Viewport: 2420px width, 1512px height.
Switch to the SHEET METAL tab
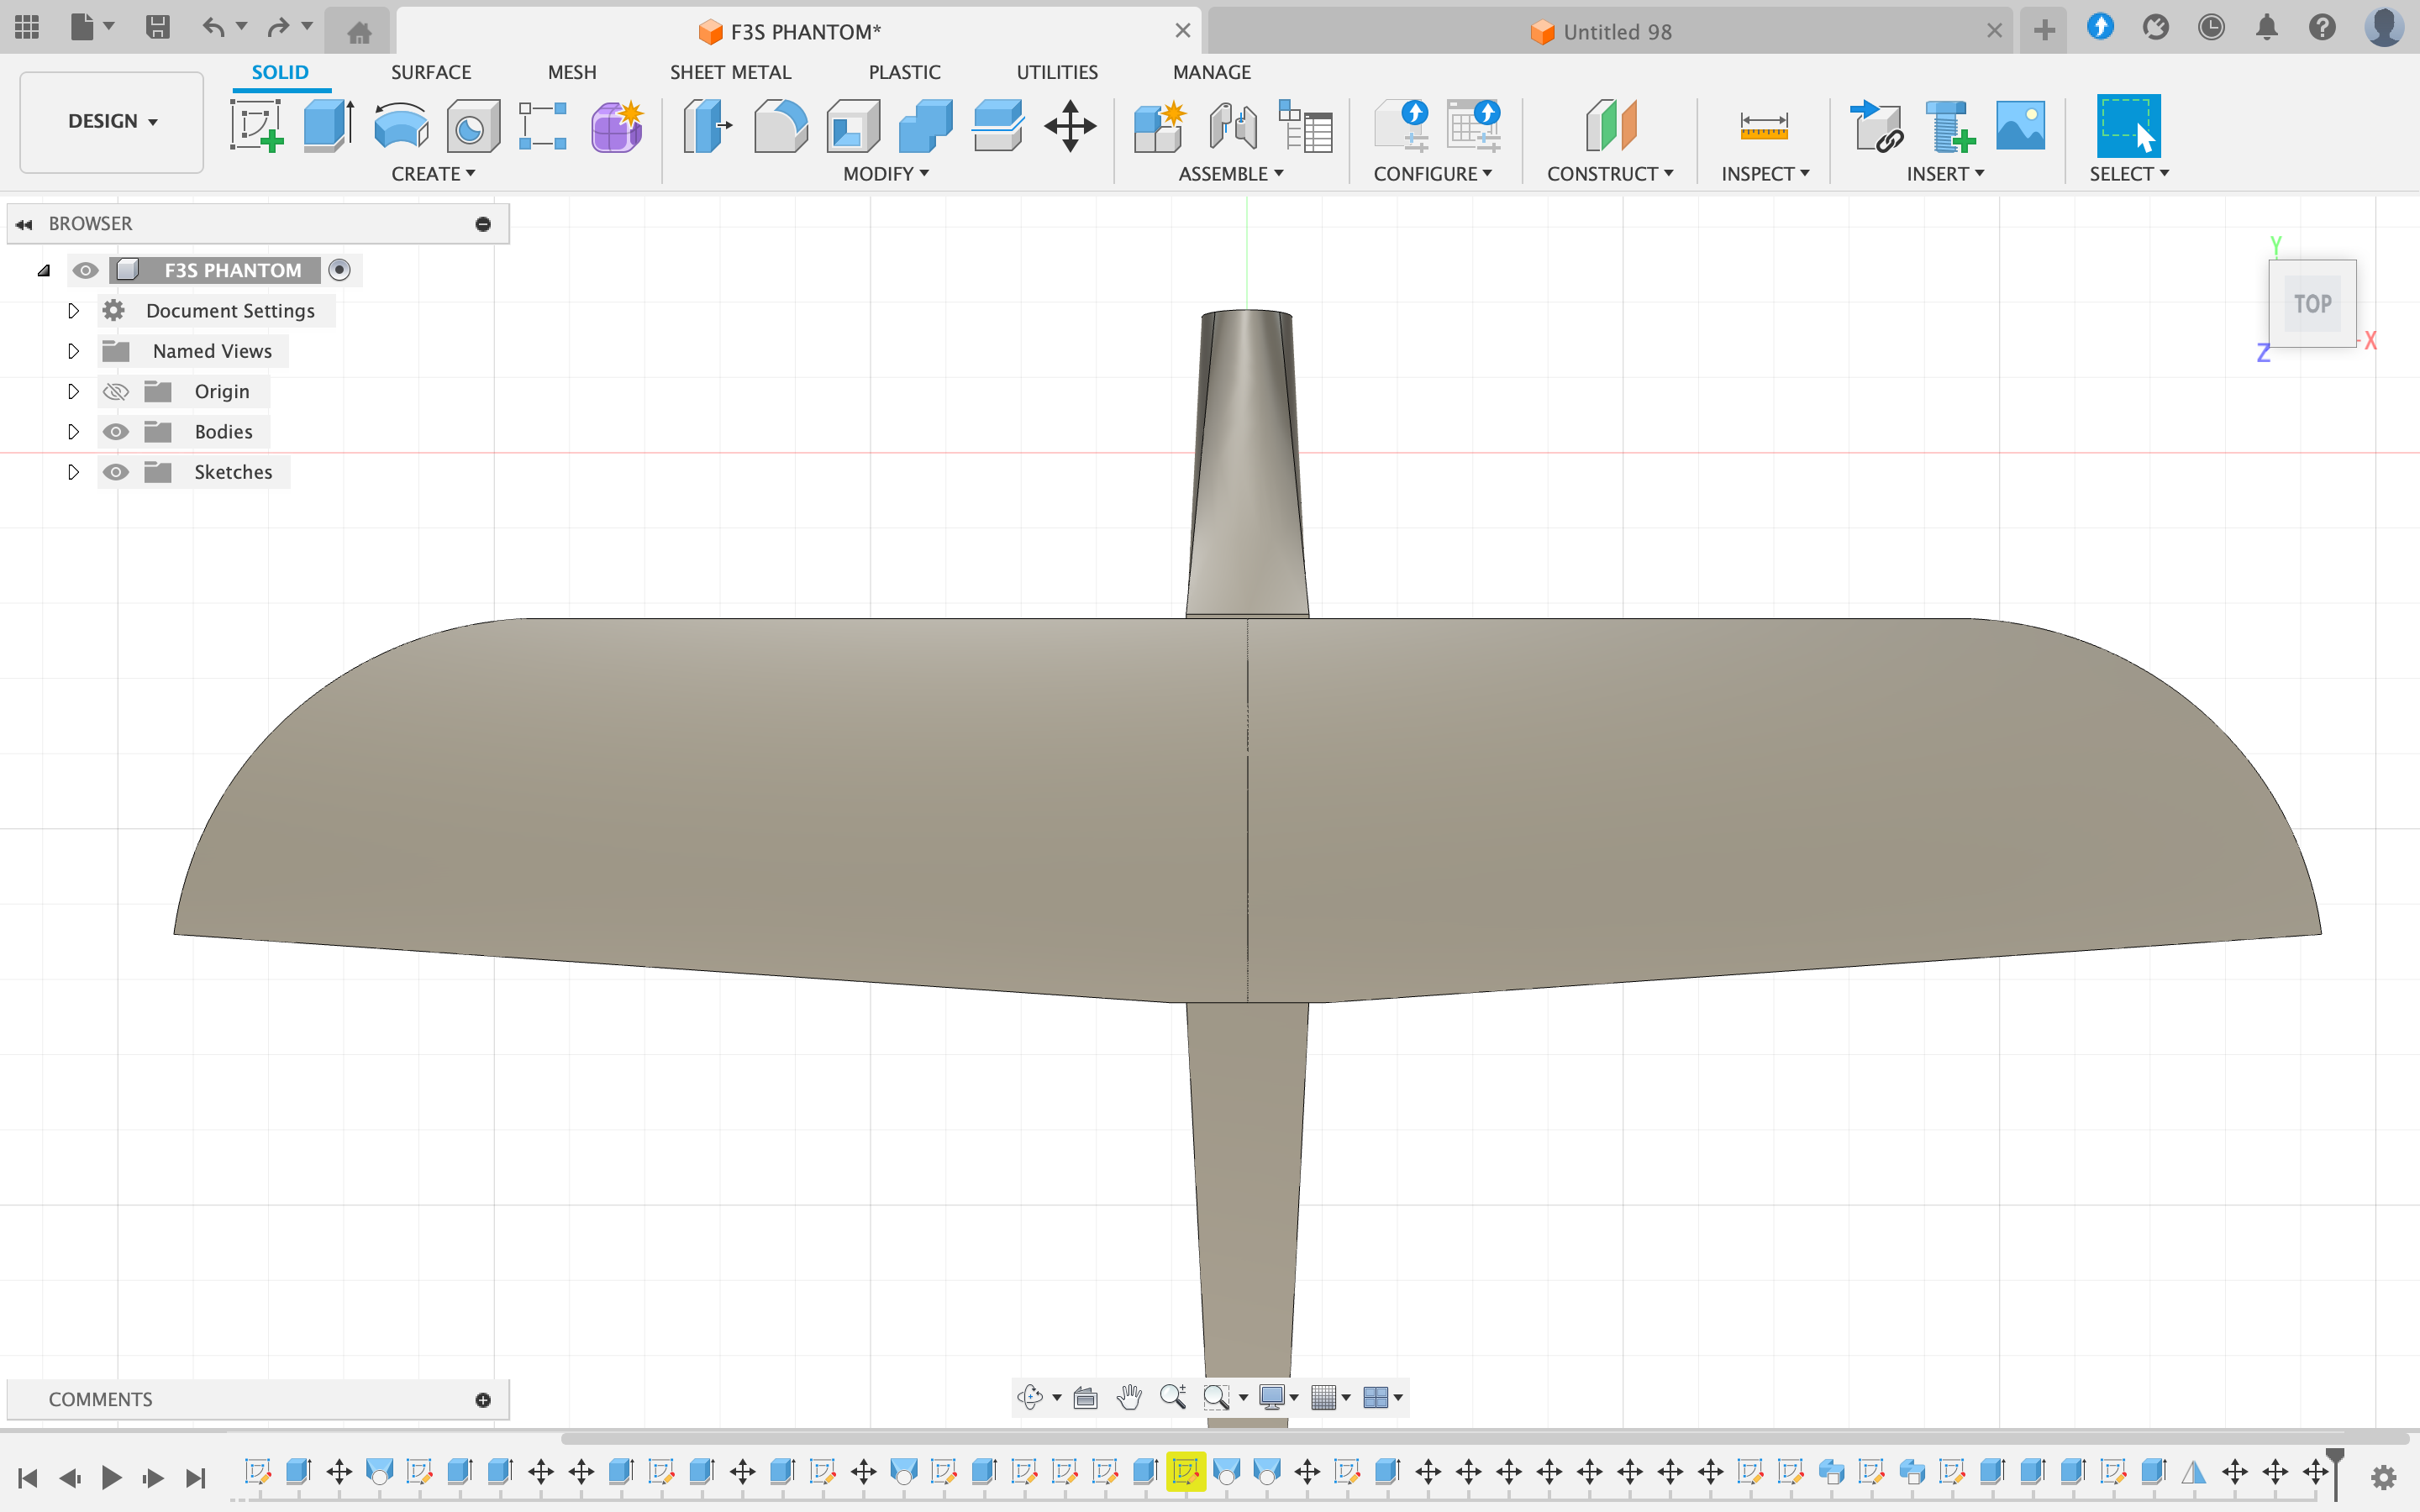point(730,72)
